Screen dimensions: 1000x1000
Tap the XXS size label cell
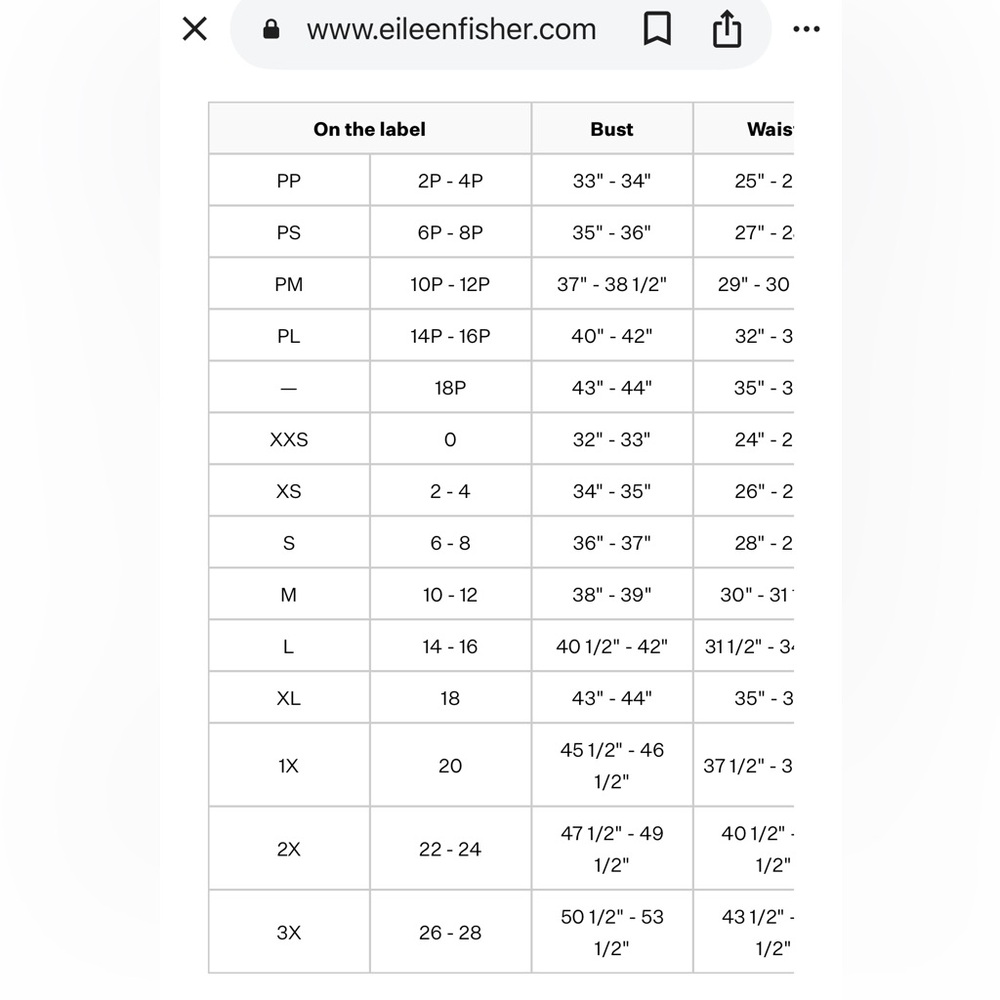point(289,440)
